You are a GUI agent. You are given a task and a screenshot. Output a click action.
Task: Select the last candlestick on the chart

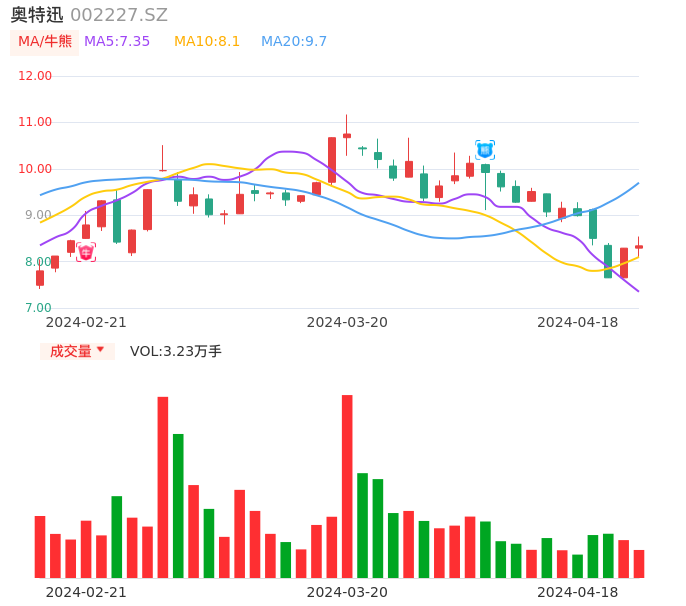639,246
